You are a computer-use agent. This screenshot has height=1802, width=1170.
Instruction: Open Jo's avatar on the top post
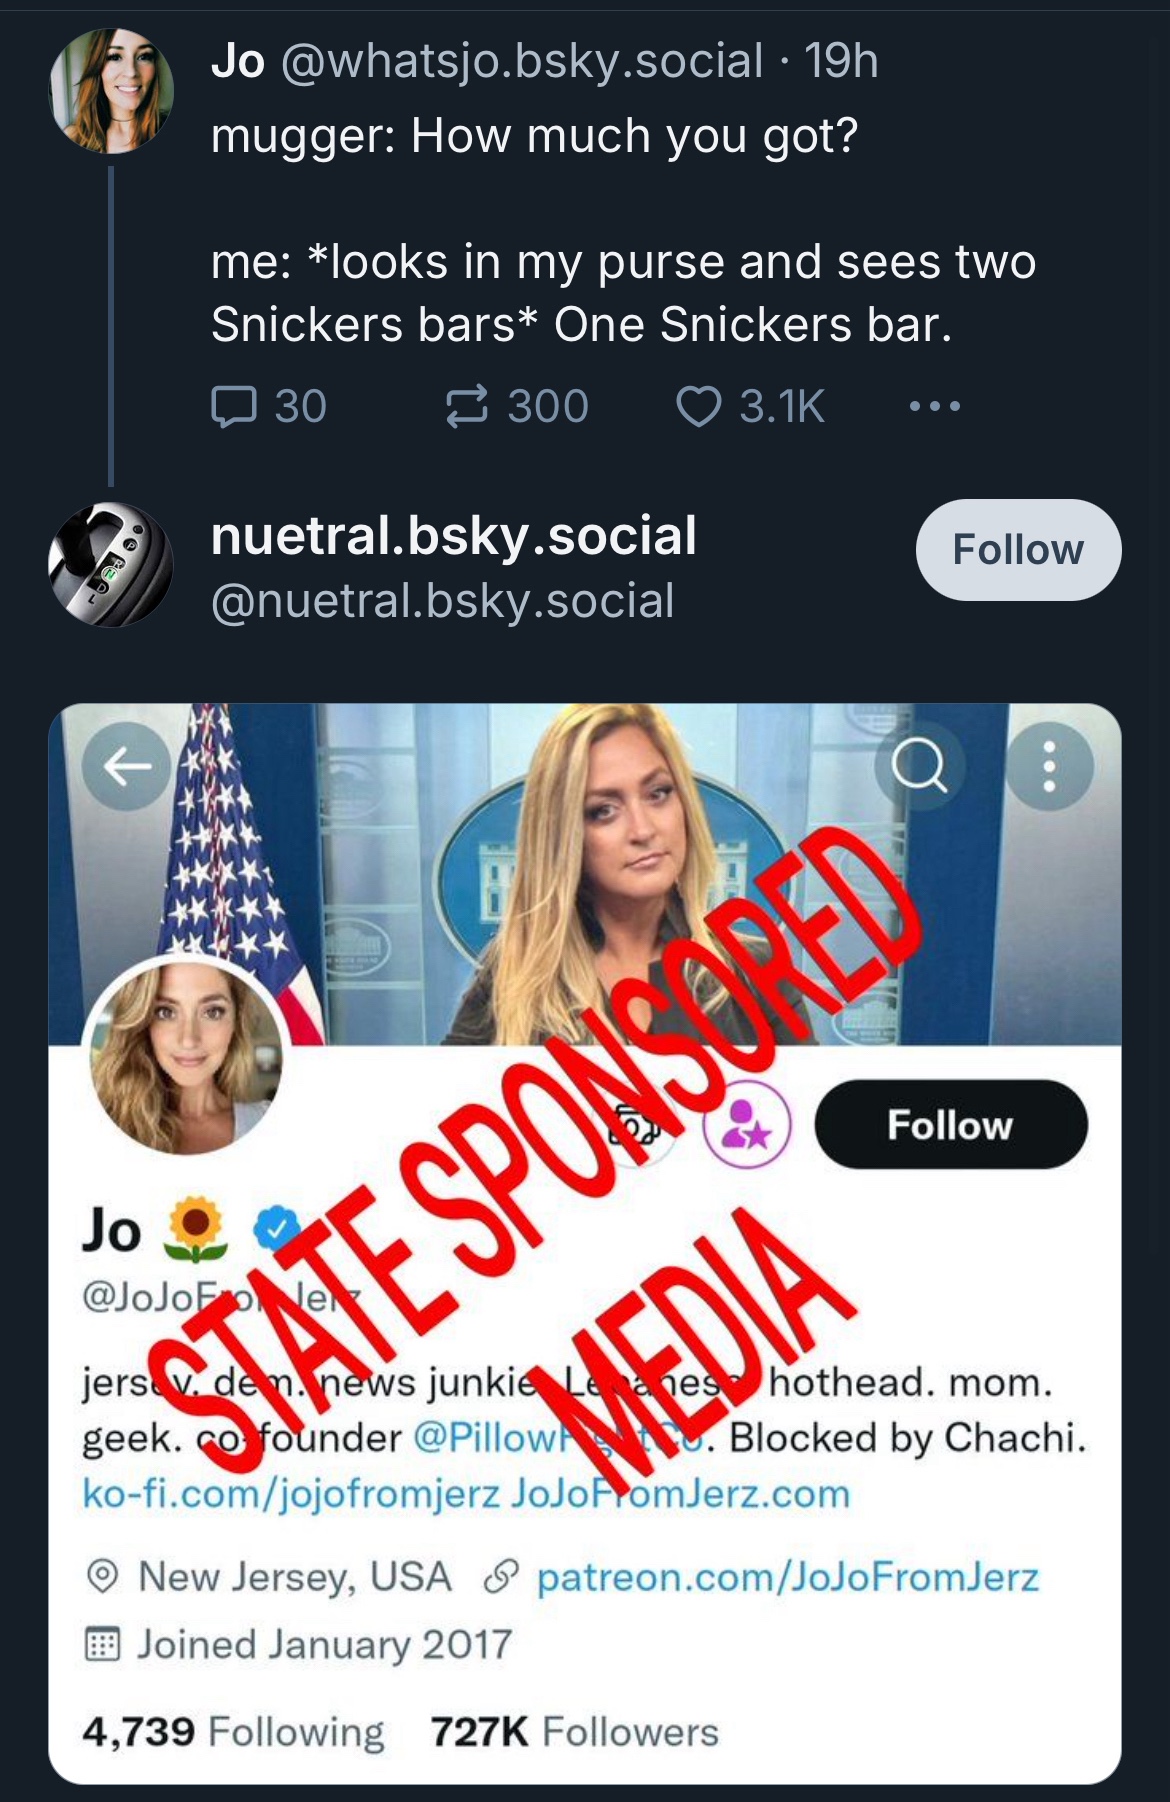(x=111, y=91)
